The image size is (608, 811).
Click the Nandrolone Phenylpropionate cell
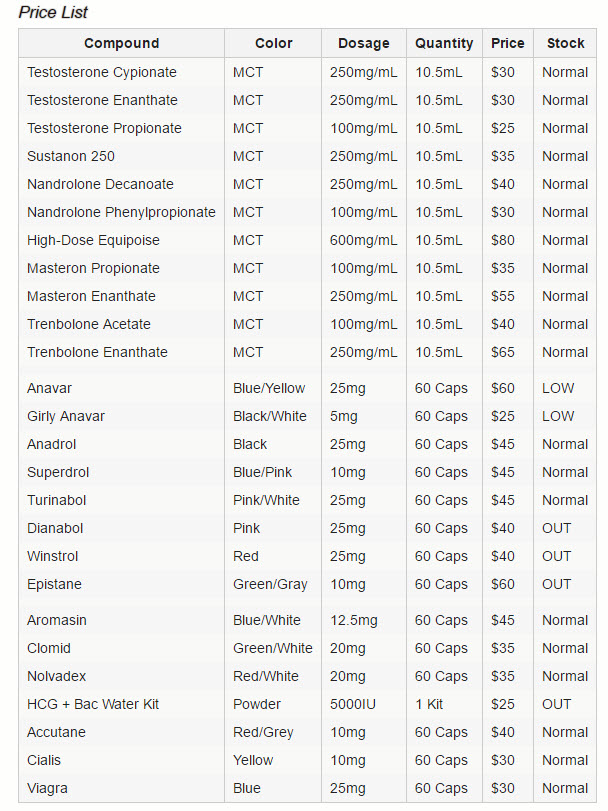[x=121, y=213]
